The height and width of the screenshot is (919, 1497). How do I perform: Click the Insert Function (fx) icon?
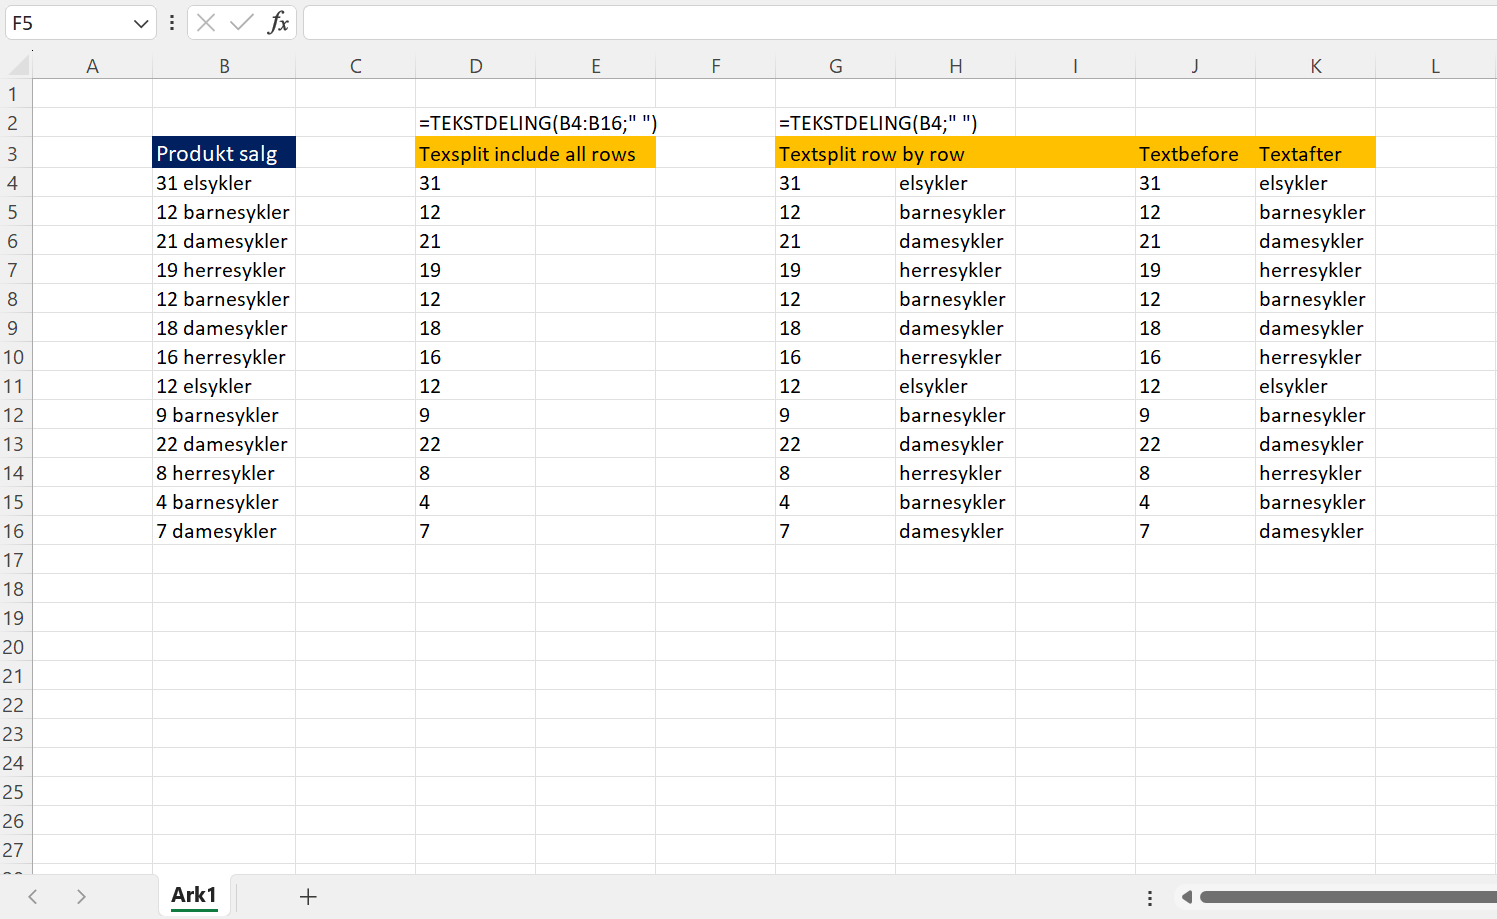pyautogui.click(x=279, y=22)
